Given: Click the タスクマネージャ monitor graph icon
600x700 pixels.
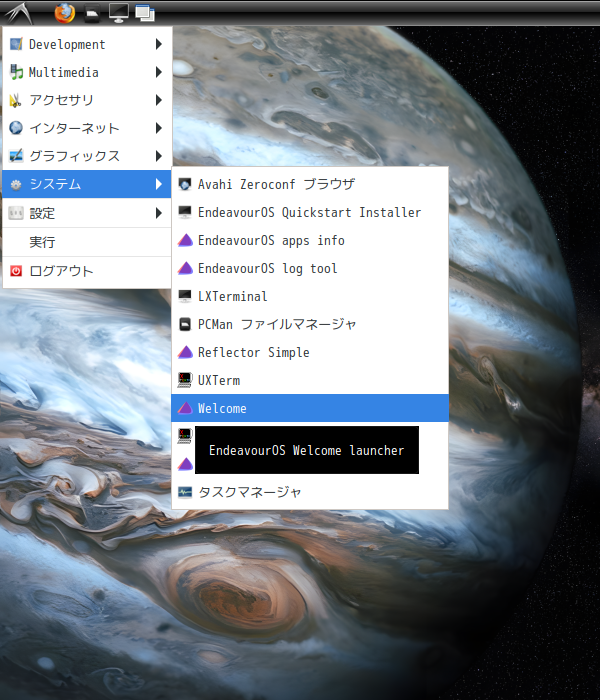Looking at the screenshot, I should (185, 492).
